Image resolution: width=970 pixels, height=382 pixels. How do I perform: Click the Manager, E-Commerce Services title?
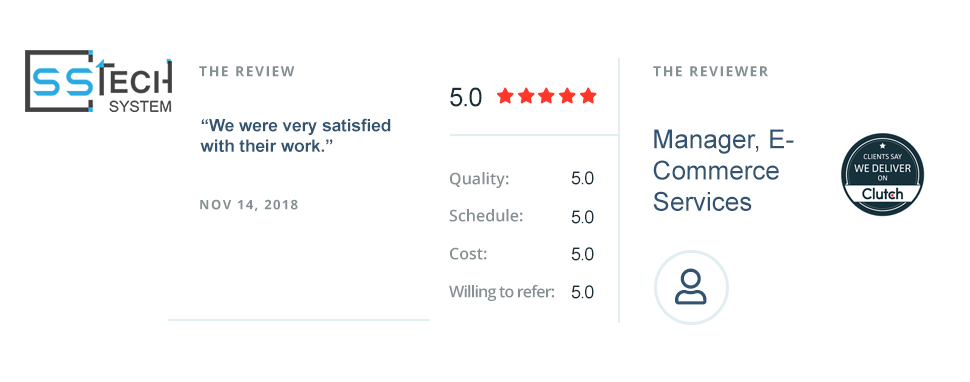coord(723,170)
